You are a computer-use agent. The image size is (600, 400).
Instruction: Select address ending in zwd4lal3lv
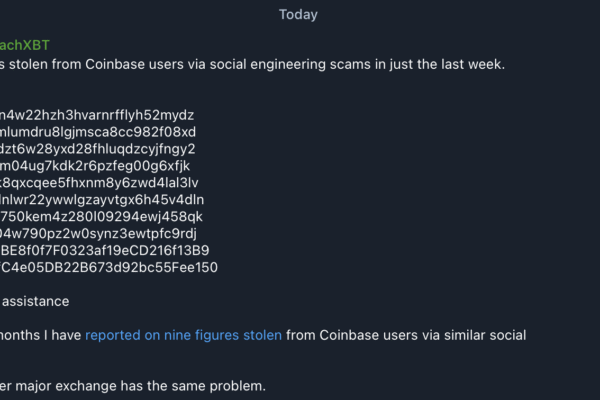click(99, 183)
